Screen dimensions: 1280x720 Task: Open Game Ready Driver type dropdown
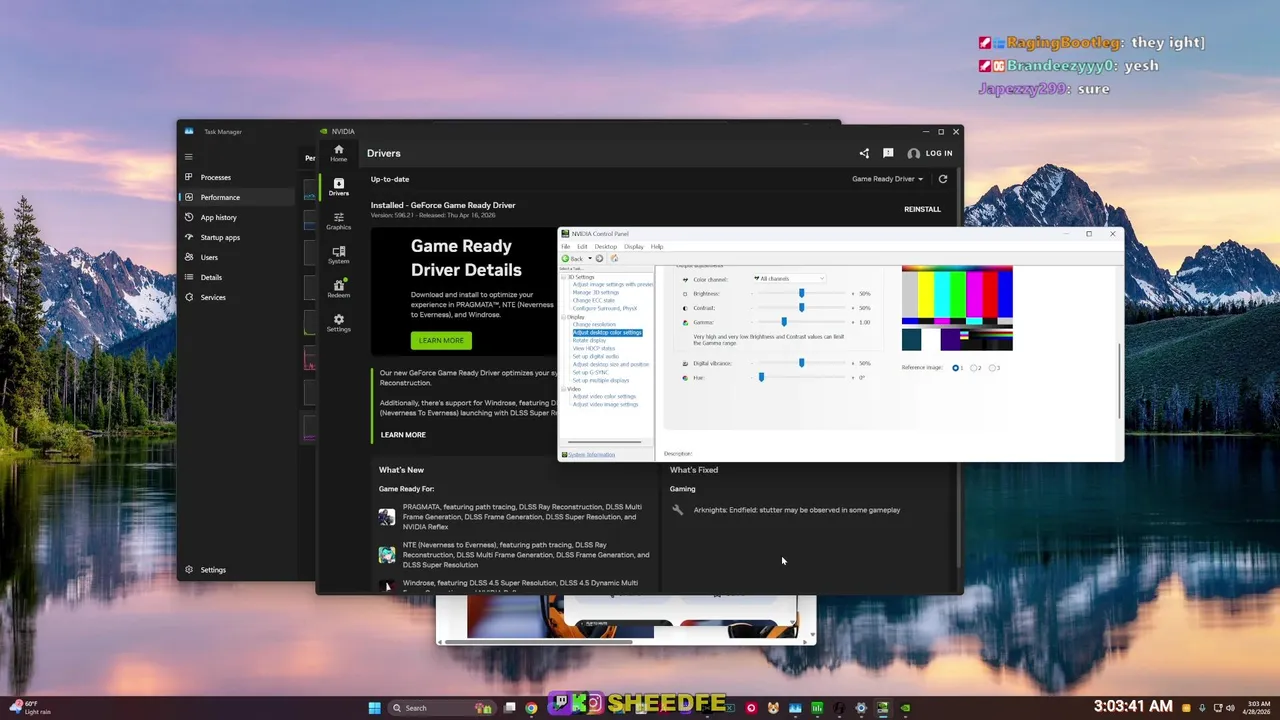click(x=888, y=179)
